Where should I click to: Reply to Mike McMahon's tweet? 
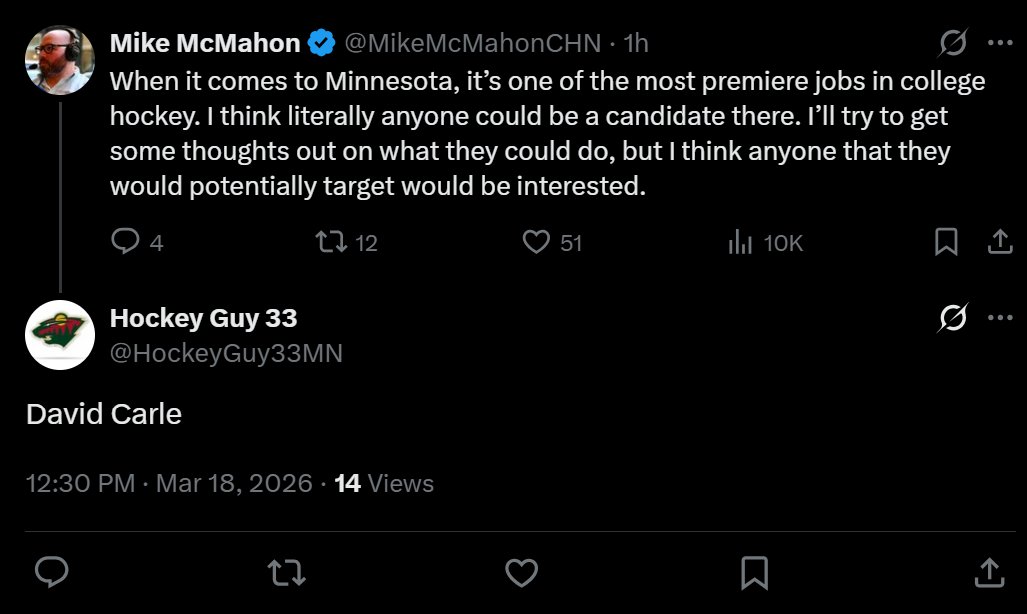coord(125,242)
